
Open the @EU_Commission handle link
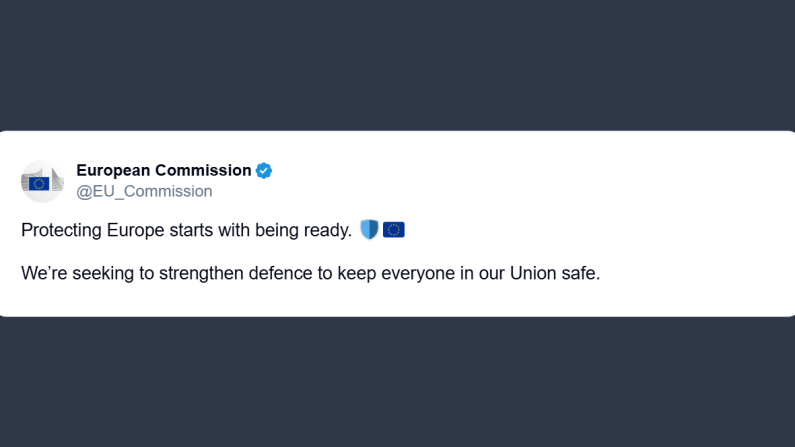pyautogui.click(x=144, y=191)
